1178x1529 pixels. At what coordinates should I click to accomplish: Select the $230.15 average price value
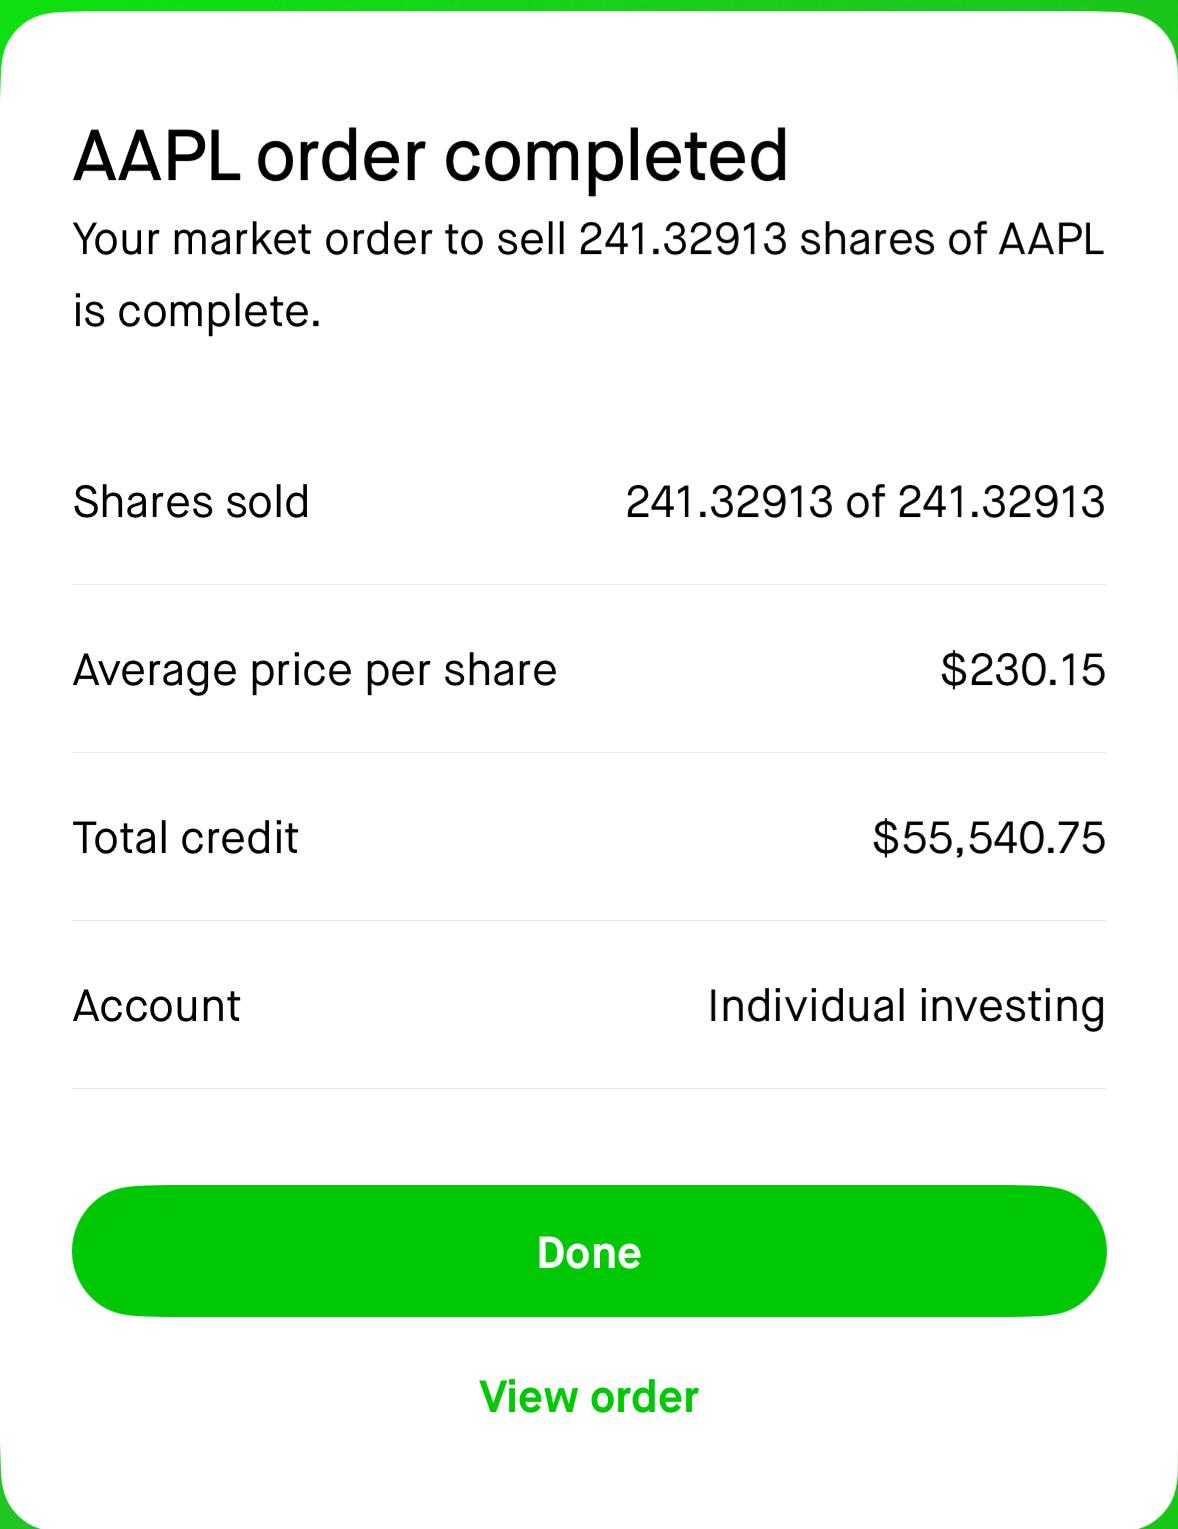tap(1022, 670)
